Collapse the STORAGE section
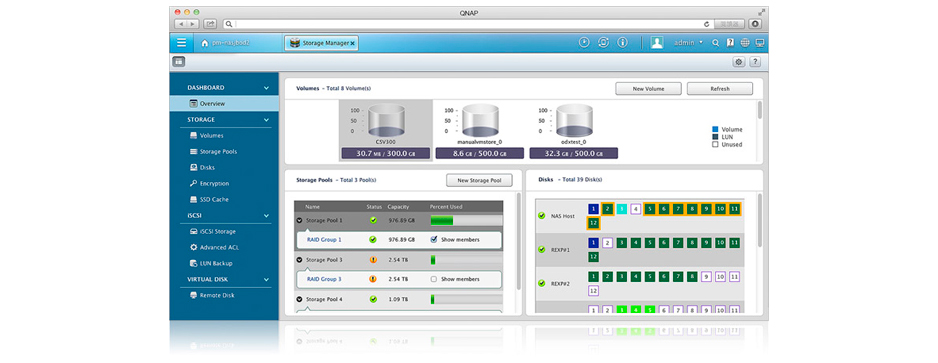Image resolution: width=938 pixels, height=363 pixels. click(266, 120)
